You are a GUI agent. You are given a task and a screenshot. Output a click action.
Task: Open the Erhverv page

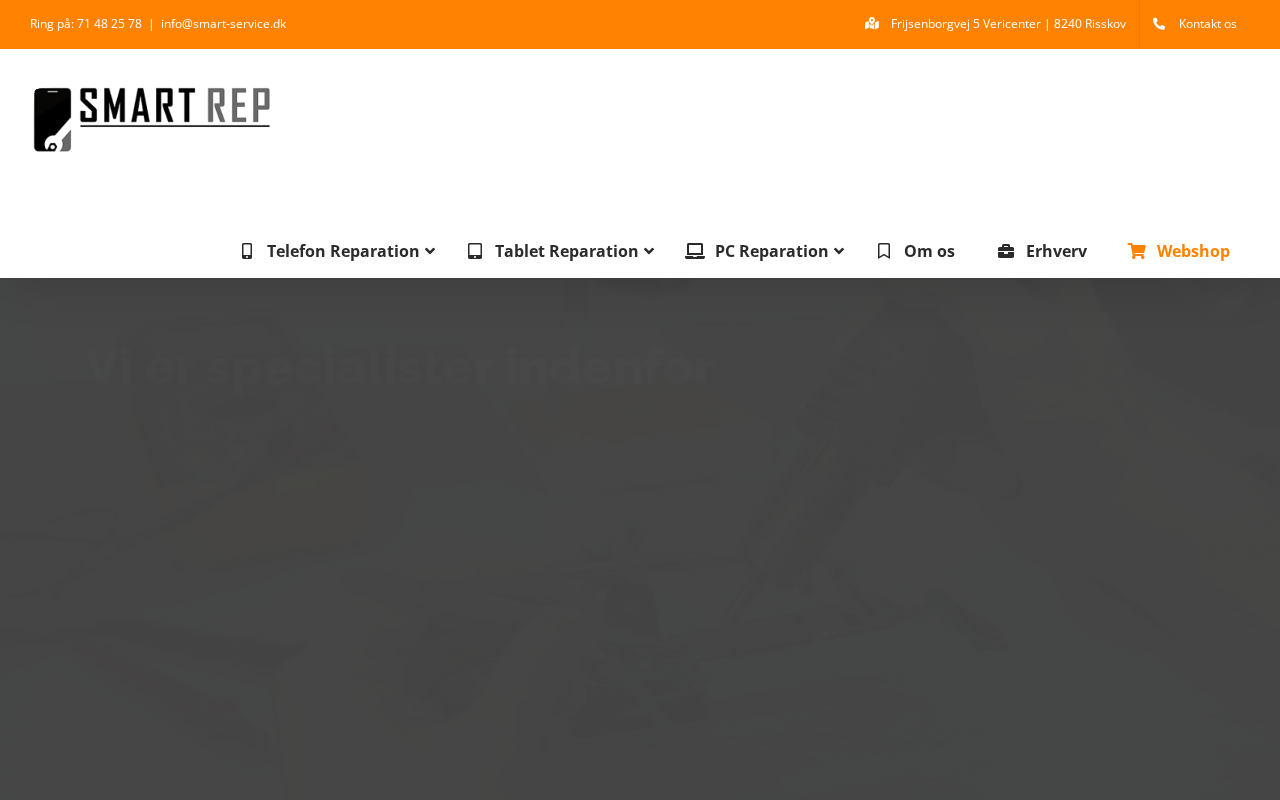(1056, 251)
